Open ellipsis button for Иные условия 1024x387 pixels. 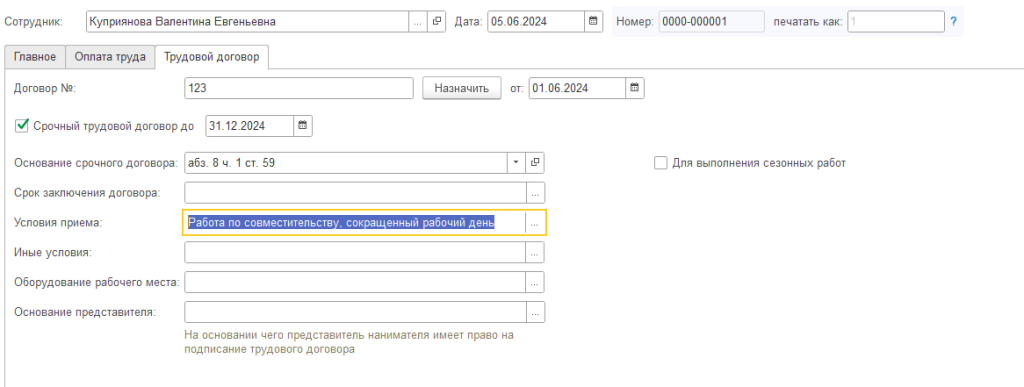535,252
